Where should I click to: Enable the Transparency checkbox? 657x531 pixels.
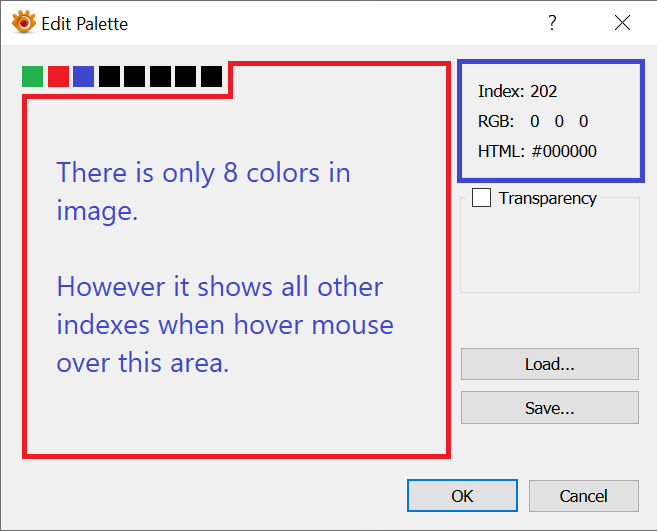(x=482, y=198)
